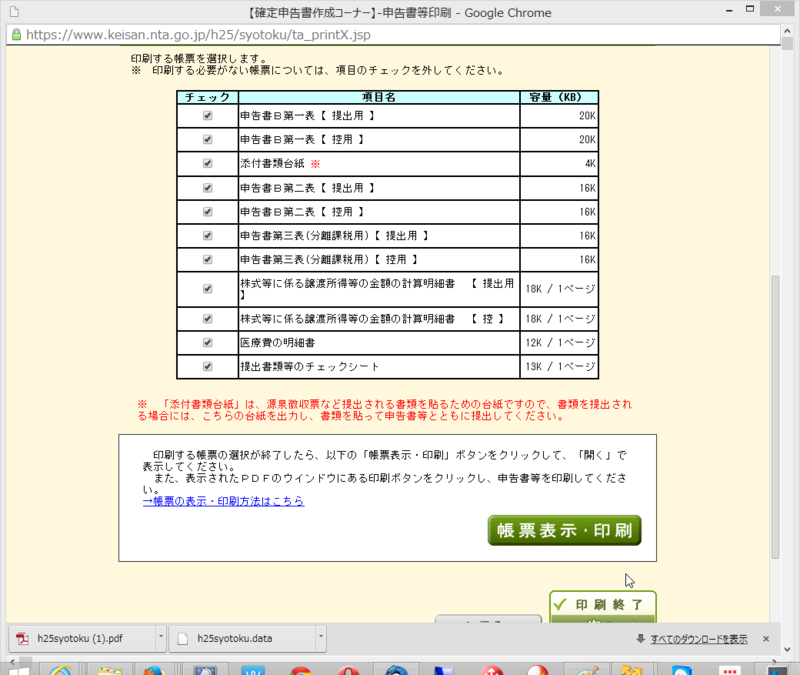Uncheck 申告書B第一表【提出用】 checkbox
The width and height of the screenshot is (800, 675).
coord(207,115)
